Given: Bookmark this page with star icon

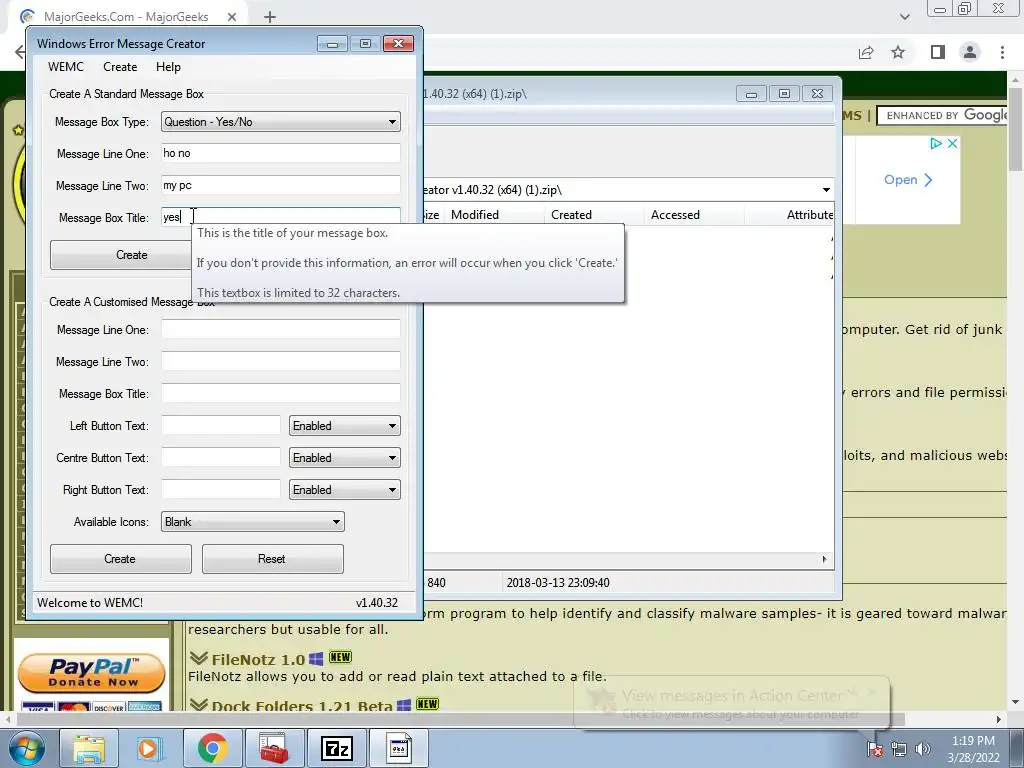Looking at the screenshot, I should (898, 52).
